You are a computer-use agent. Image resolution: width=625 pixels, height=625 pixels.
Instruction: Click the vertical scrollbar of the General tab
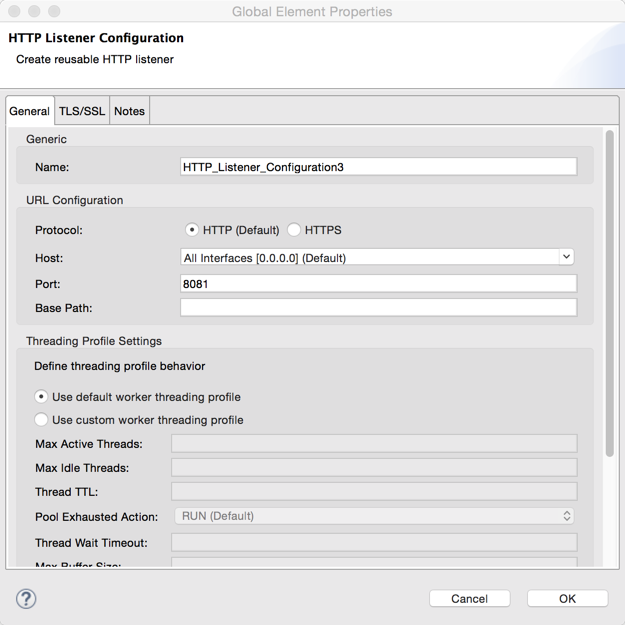pos(609,293)
